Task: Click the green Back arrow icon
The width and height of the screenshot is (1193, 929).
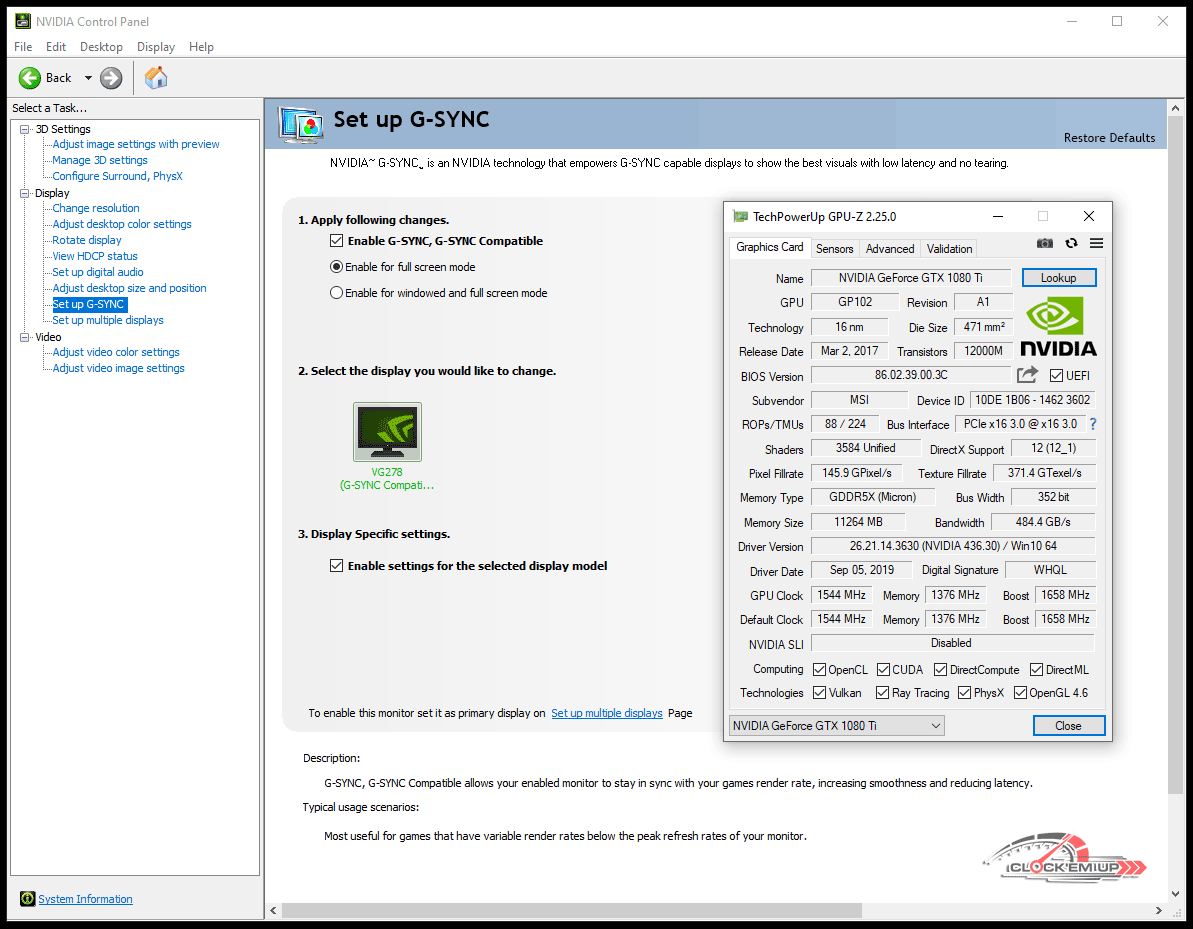Action: [x=30, y=78]
